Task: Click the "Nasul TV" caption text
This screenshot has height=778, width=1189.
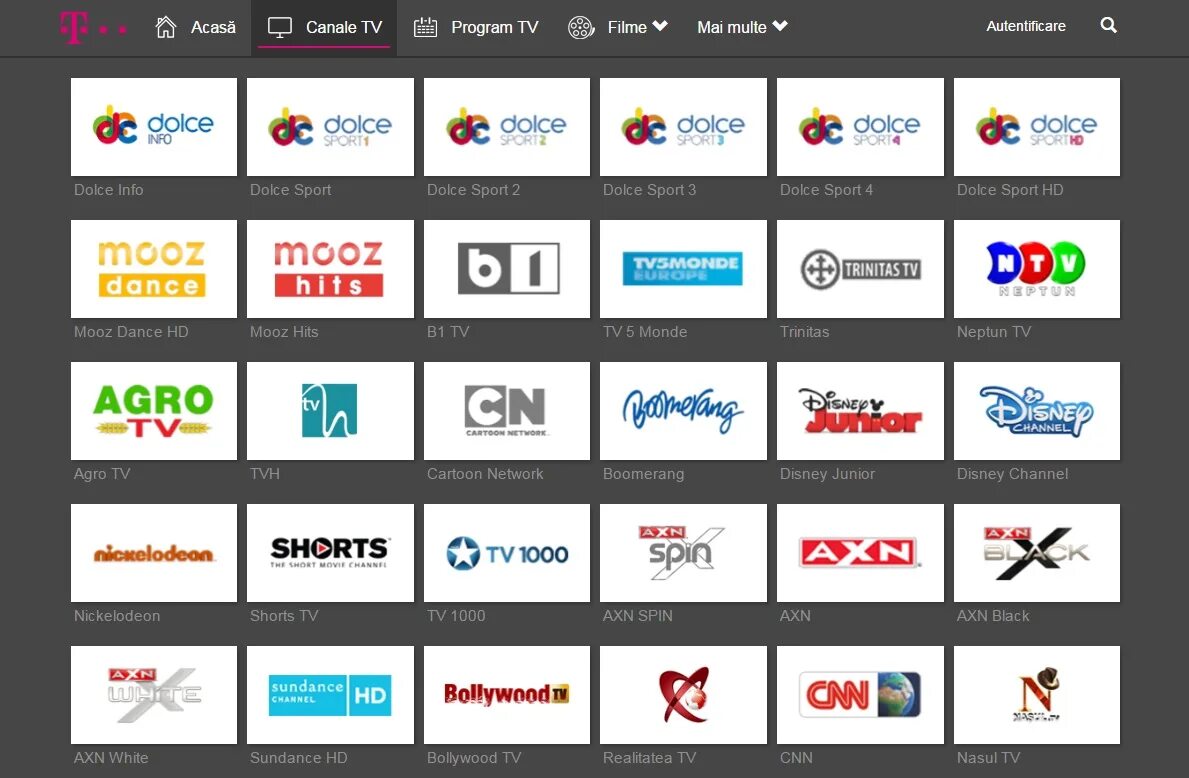Action: [988, 758]
